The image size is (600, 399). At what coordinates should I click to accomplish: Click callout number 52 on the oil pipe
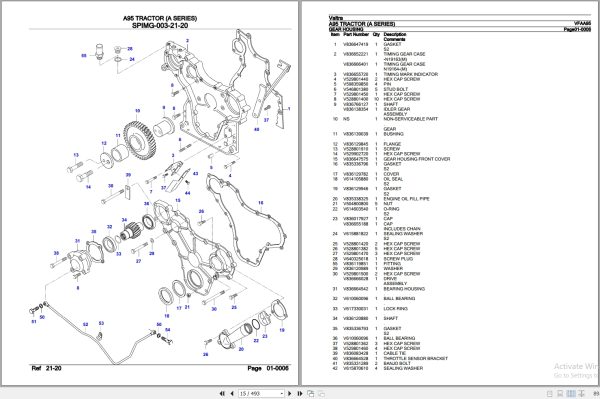(85, 325)
